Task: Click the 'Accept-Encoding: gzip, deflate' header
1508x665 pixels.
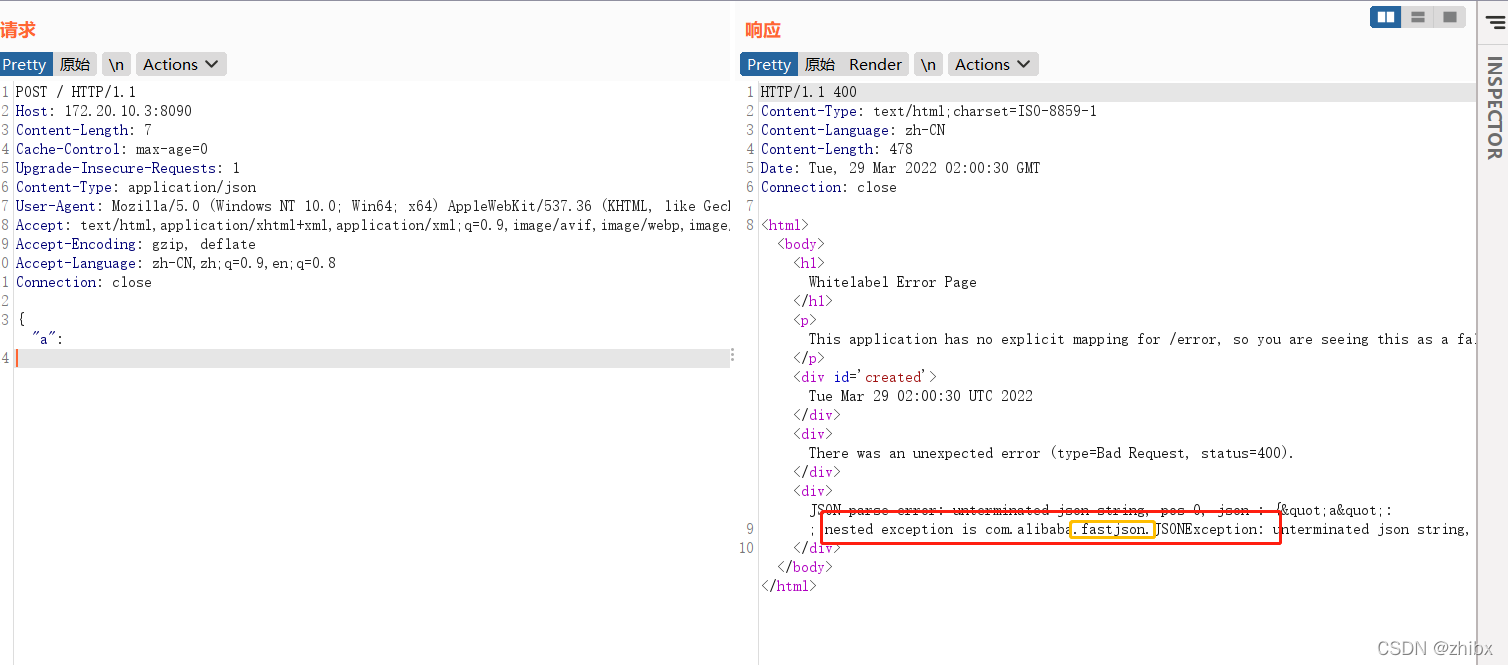Action: (136, 244)
